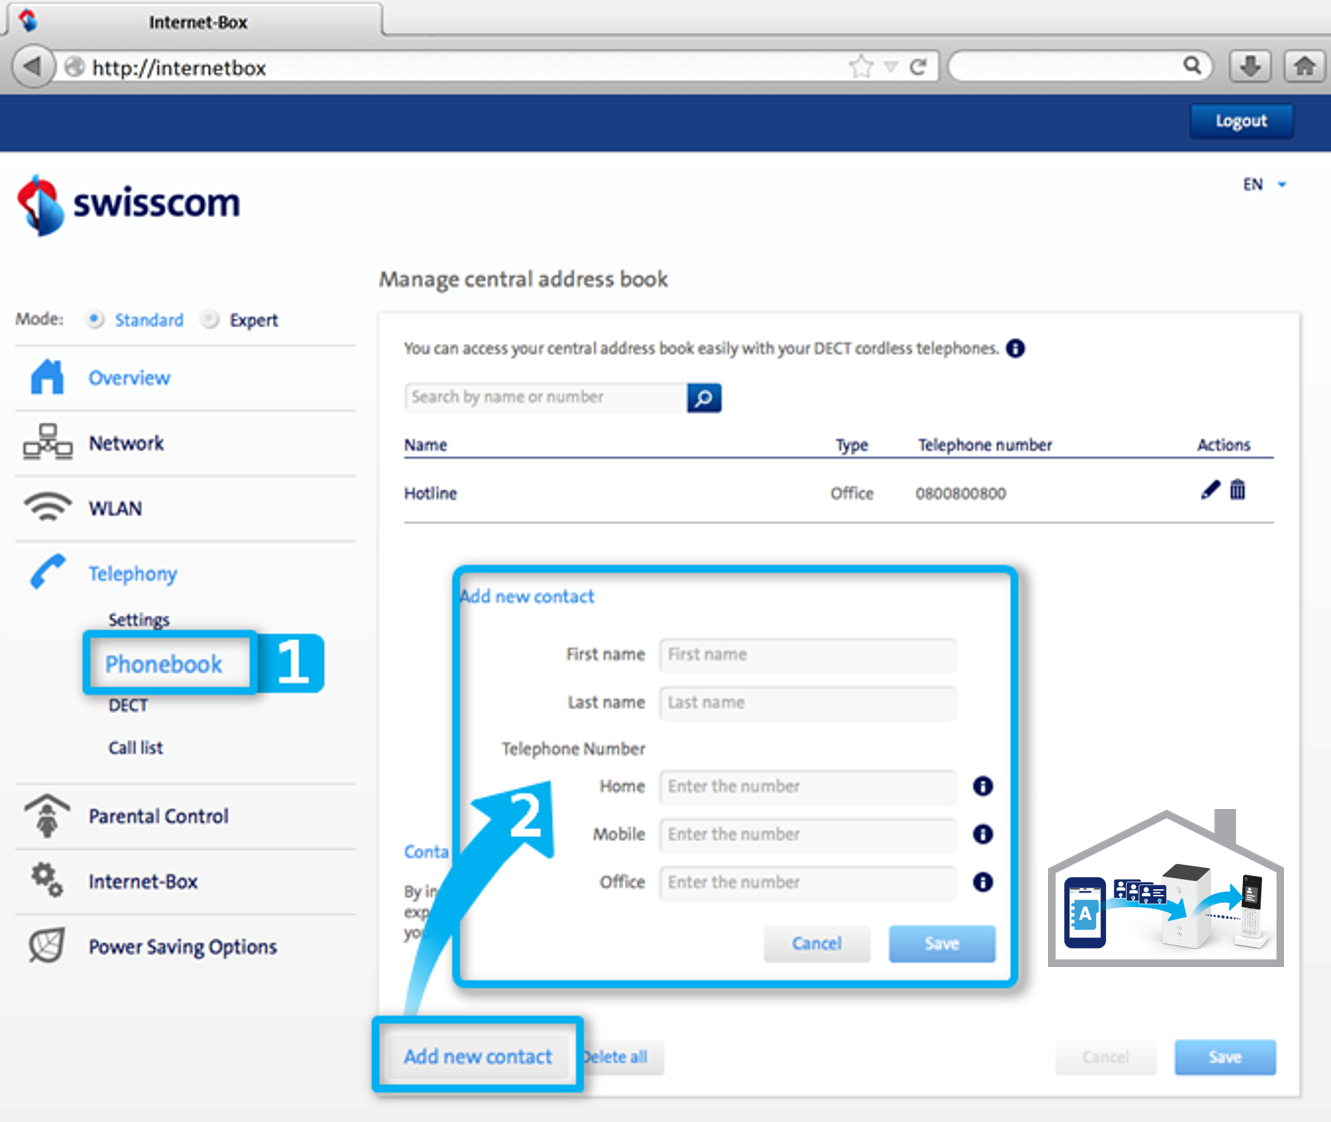This screenshot has width=1331, height=1122.
Task: Go to browser home page icon
Action: click(1304, 67)
